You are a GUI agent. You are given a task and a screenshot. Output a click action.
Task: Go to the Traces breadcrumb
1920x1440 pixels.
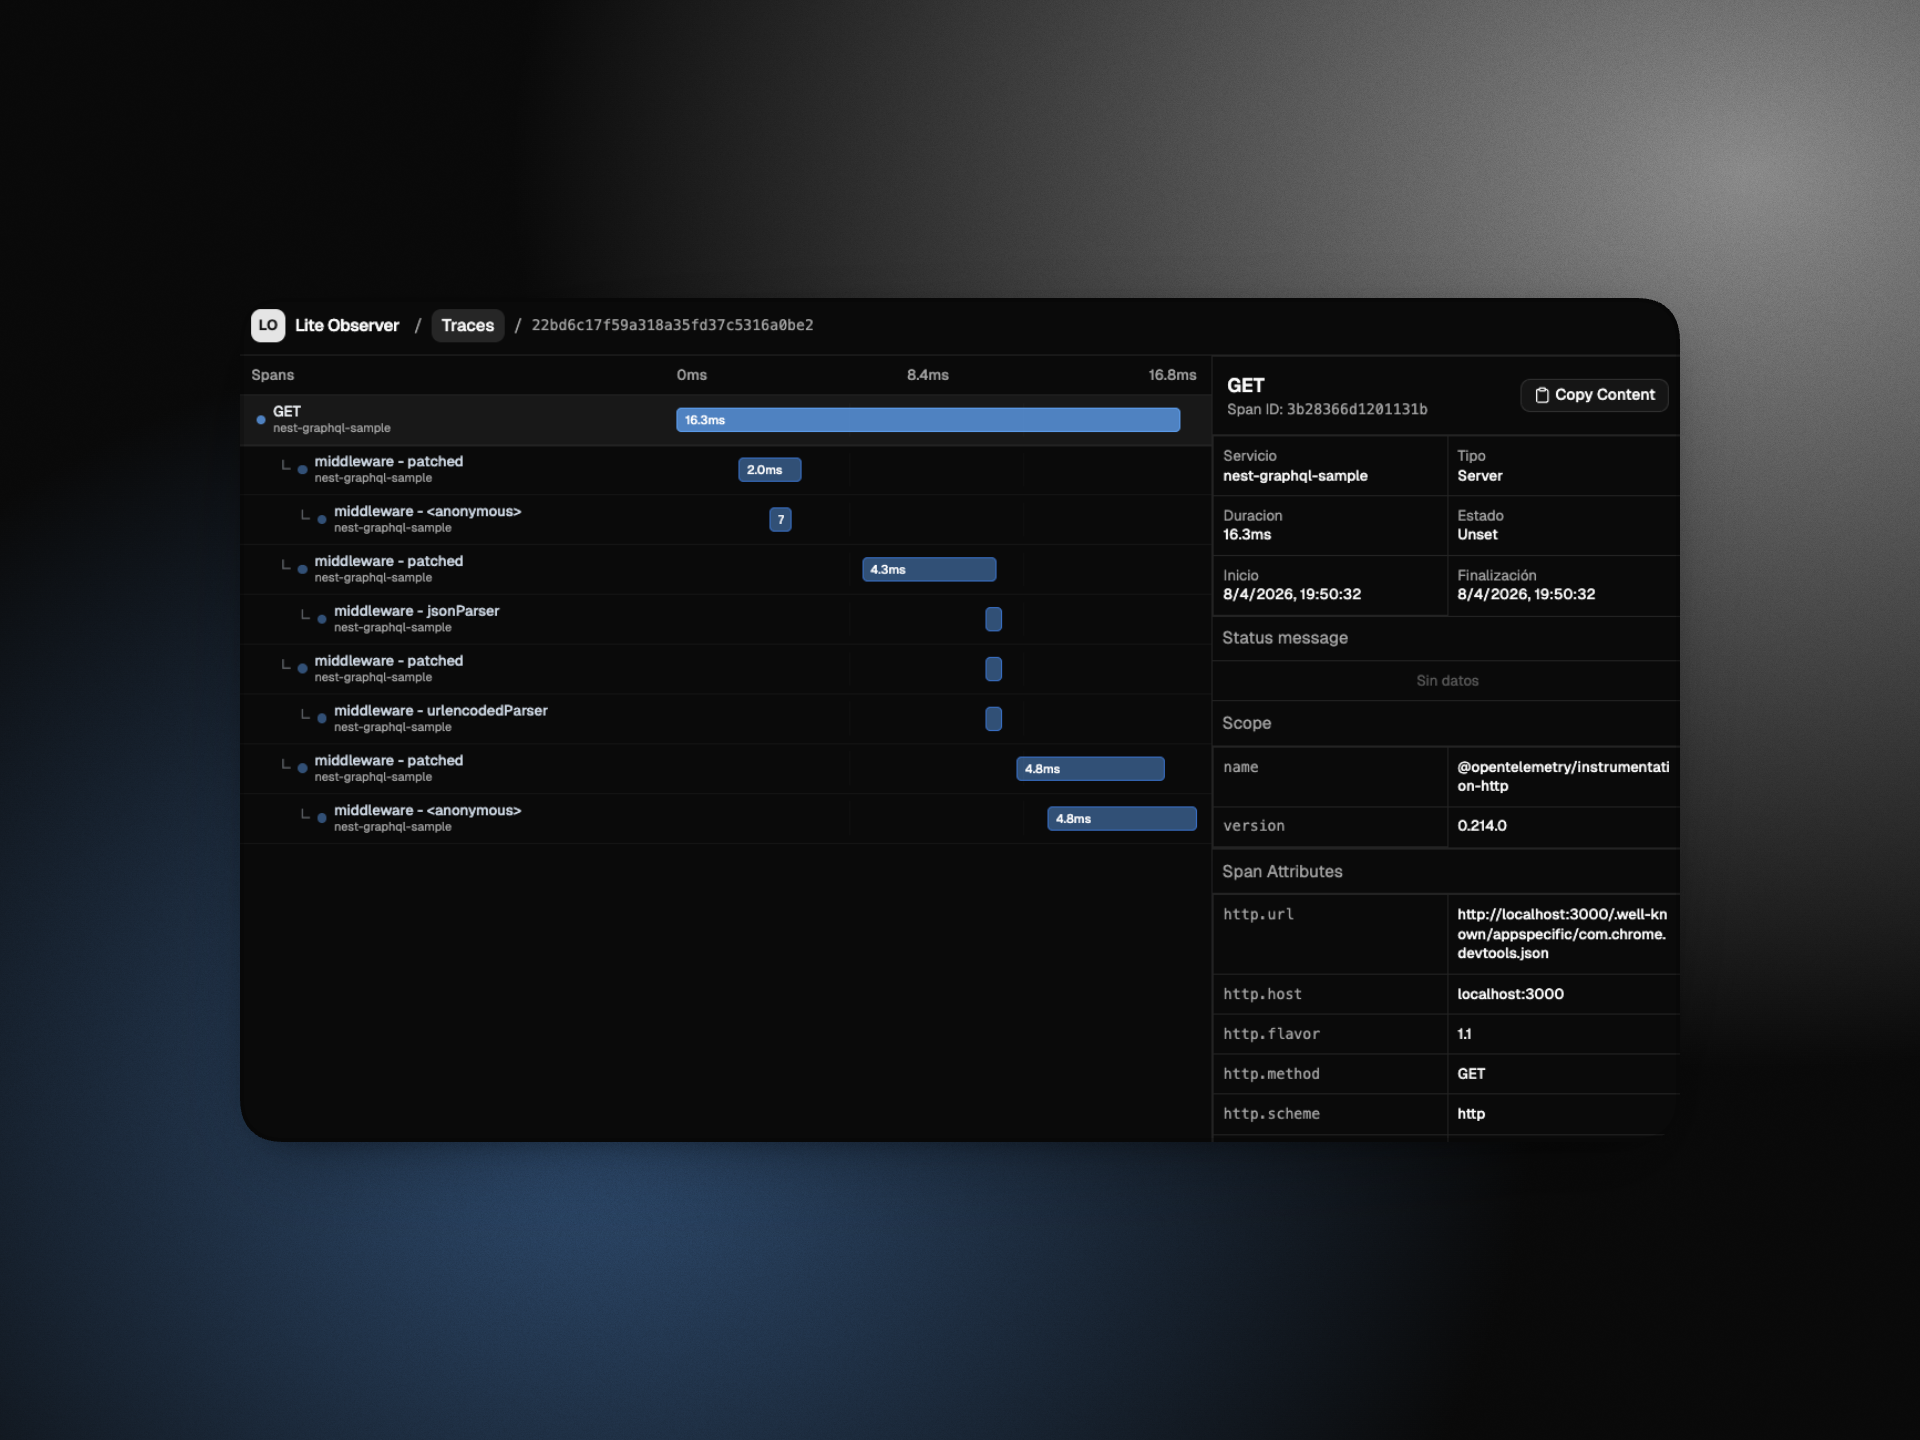(x=468, y=325)
